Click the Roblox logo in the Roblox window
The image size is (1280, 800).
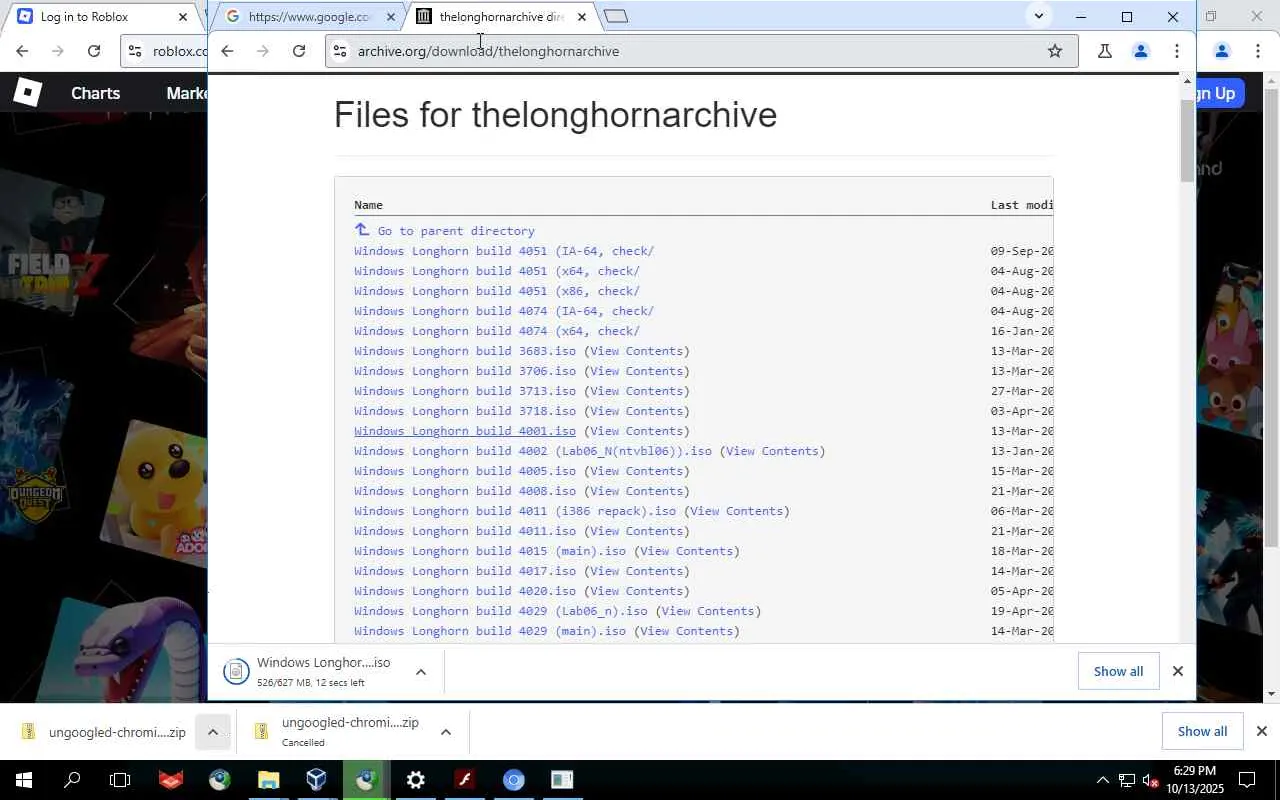(27, 93)
